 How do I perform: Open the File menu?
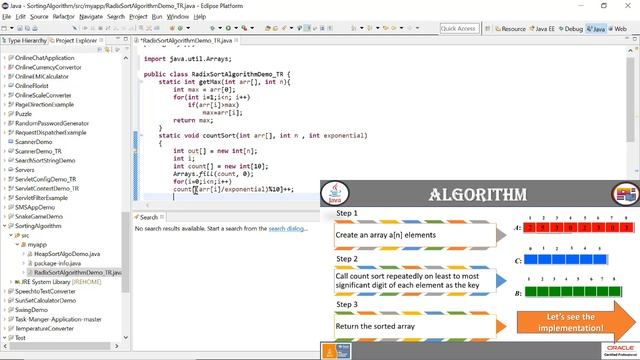tap(7, 17)
